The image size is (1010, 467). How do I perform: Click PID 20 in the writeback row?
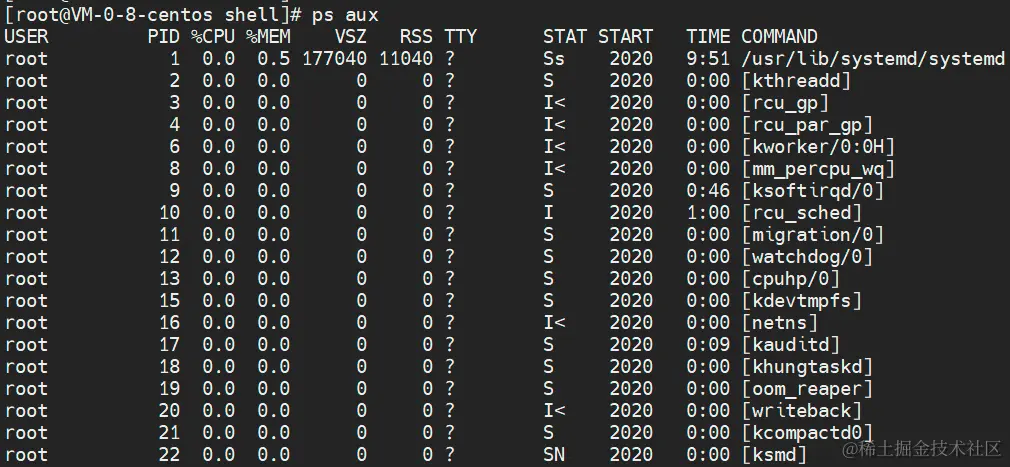pyautogui.click(x=169, y=410)
